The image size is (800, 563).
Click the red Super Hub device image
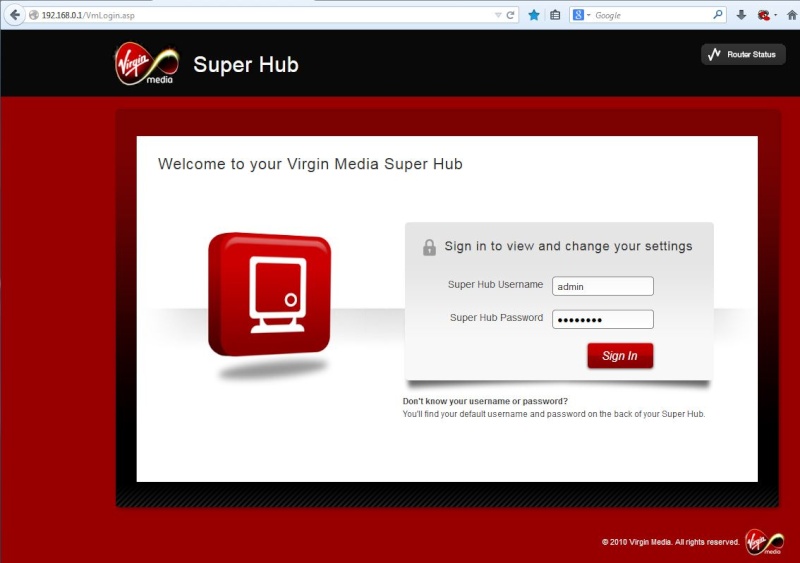(x=269, y=294)
